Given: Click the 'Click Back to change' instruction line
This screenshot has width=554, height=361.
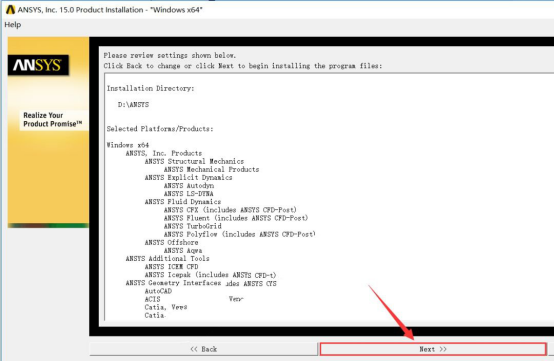Looking at the screenshot, I should [243, 66].
